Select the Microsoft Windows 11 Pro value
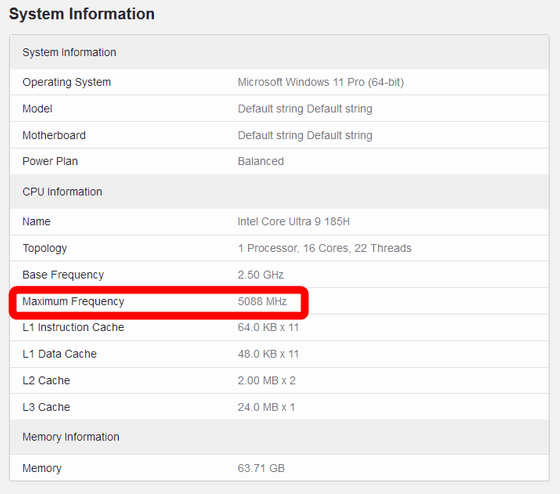The height and width of the screenshot is (494, 560). [x=321, y=82]
